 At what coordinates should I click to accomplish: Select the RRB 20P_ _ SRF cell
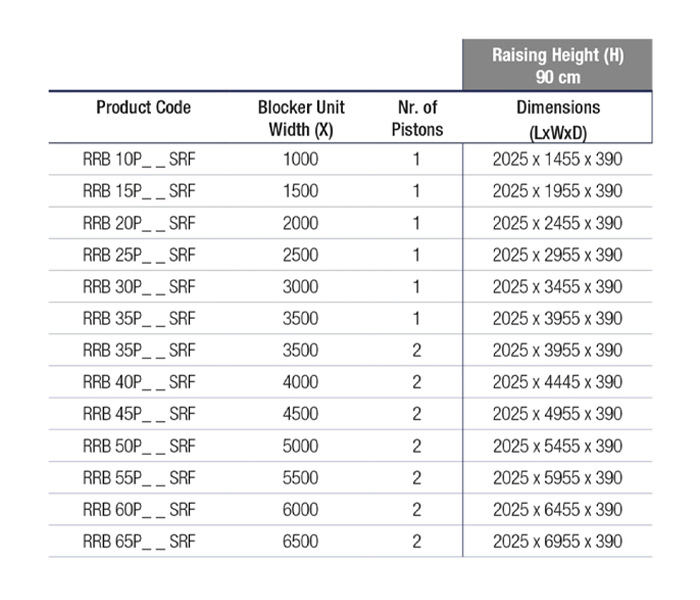(139, 223)
